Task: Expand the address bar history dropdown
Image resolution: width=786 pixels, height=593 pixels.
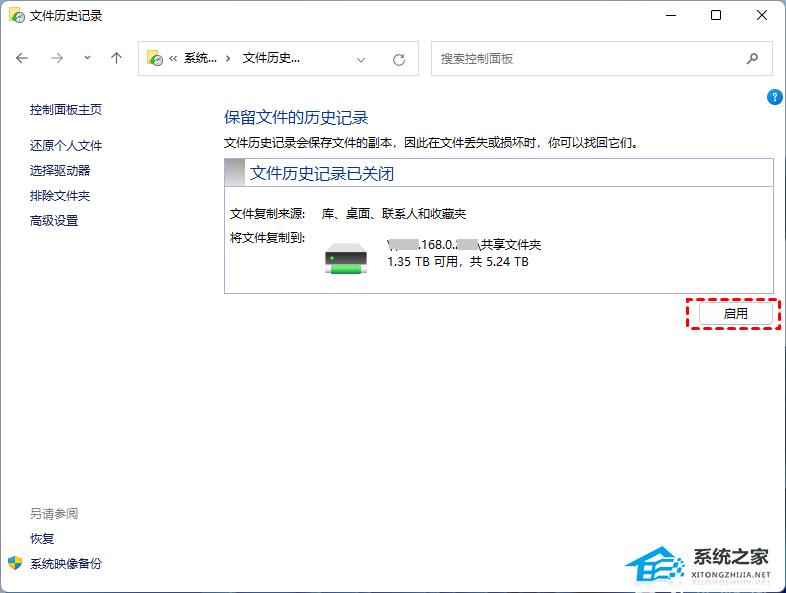Action: [360, 60]
